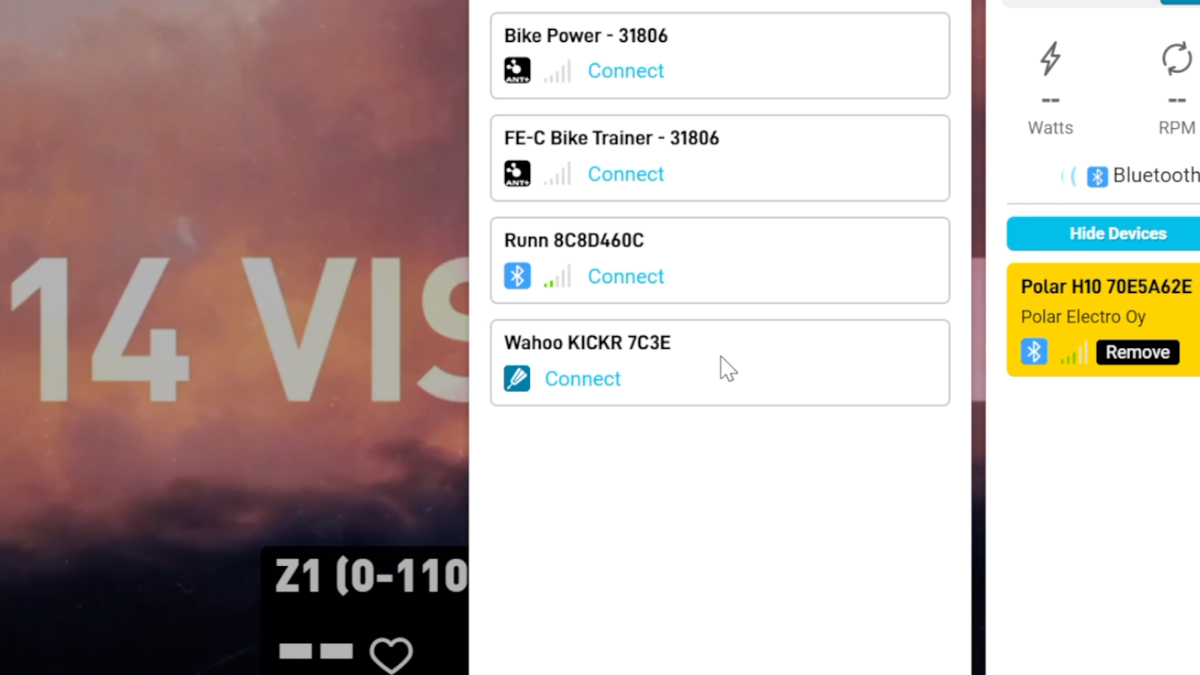Click the Bluetooth icon beside the Bluetooth label
Viewport: 1200px width, 675px height.
tap(1097, 176)
